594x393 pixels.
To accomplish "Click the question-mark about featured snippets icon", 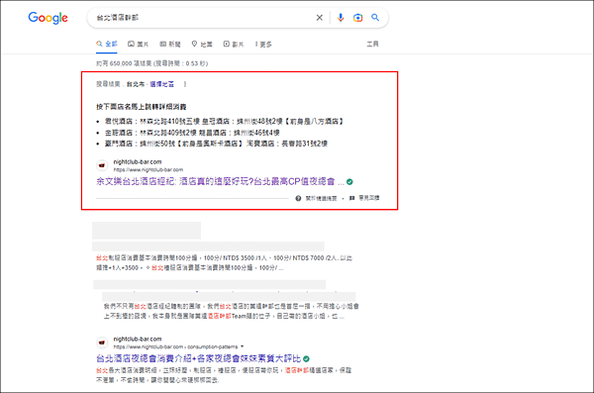I will [298, 198].
